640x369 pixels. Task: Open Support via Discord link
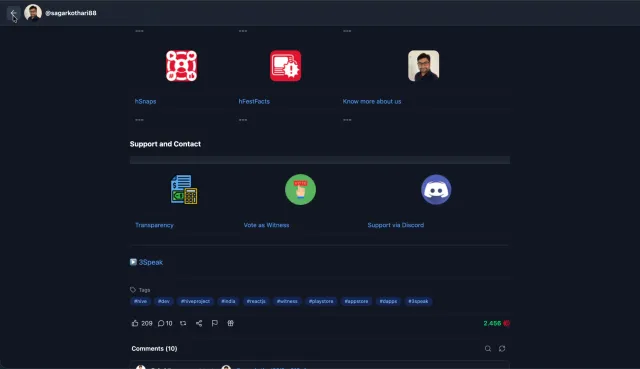[396, 225]
